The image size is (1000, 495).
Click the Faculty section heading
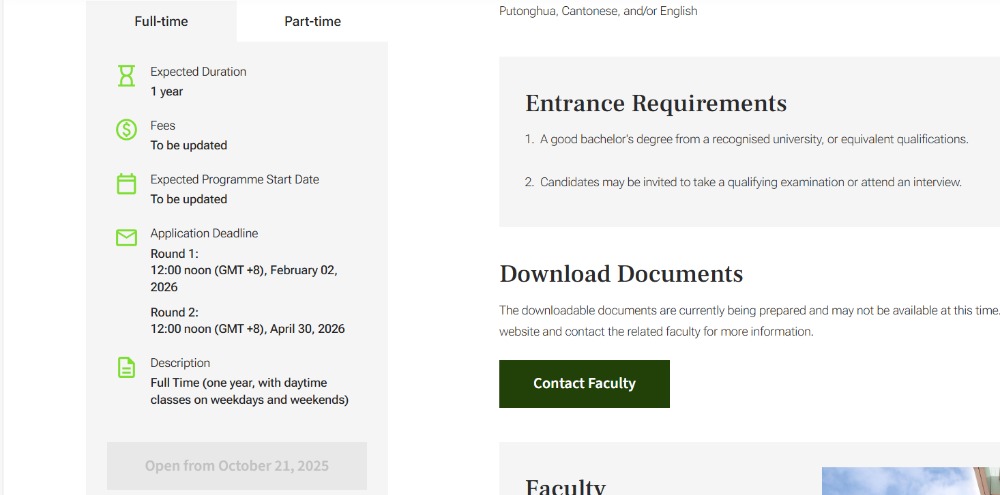565,486
